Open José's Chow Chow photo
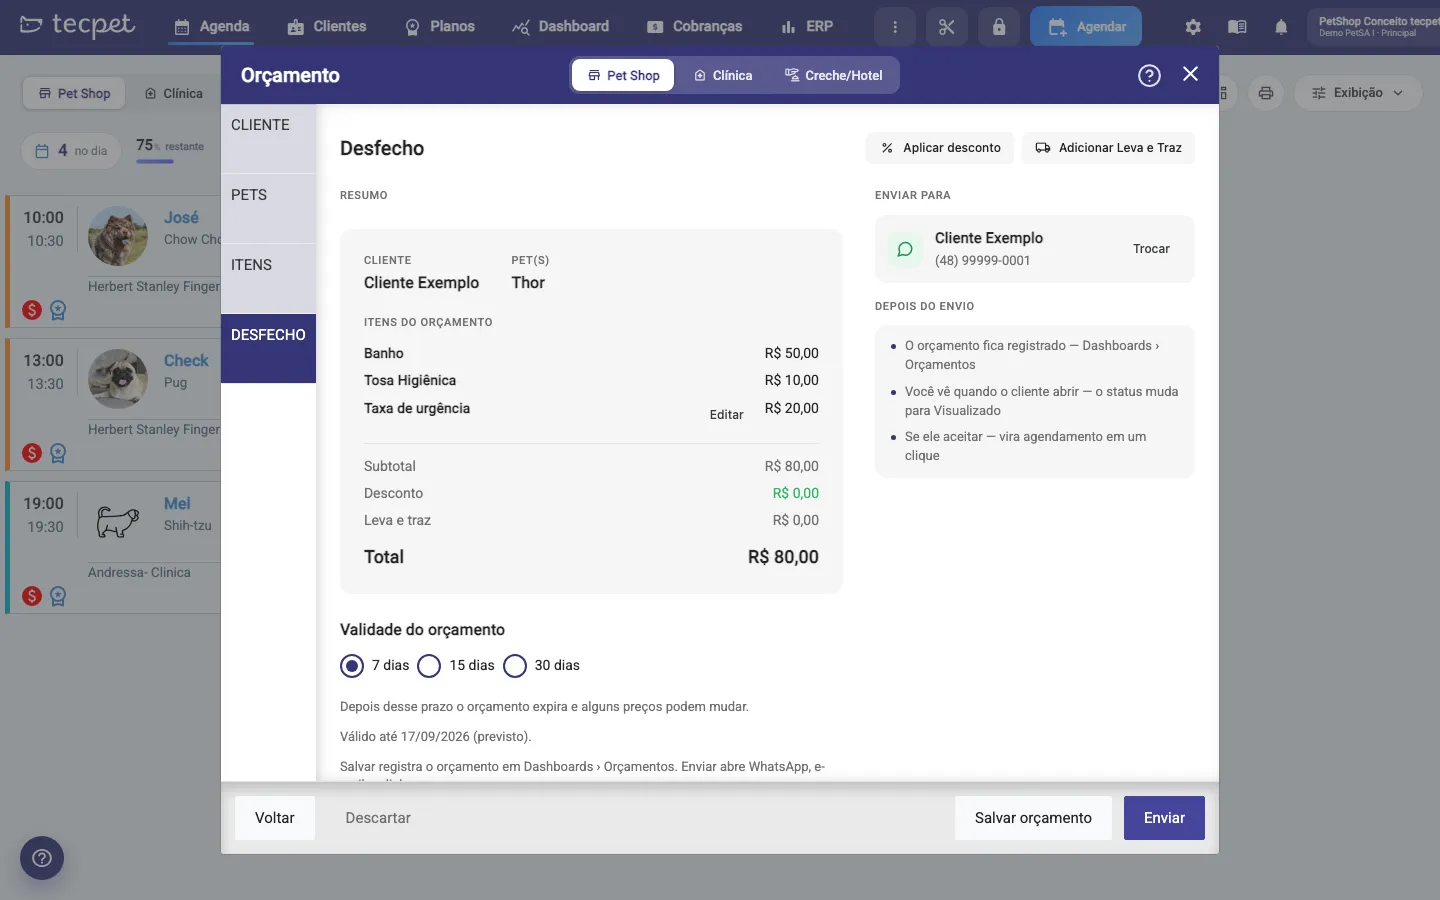This screenshot has width=1440, height=900. click(x=118, y=236)
